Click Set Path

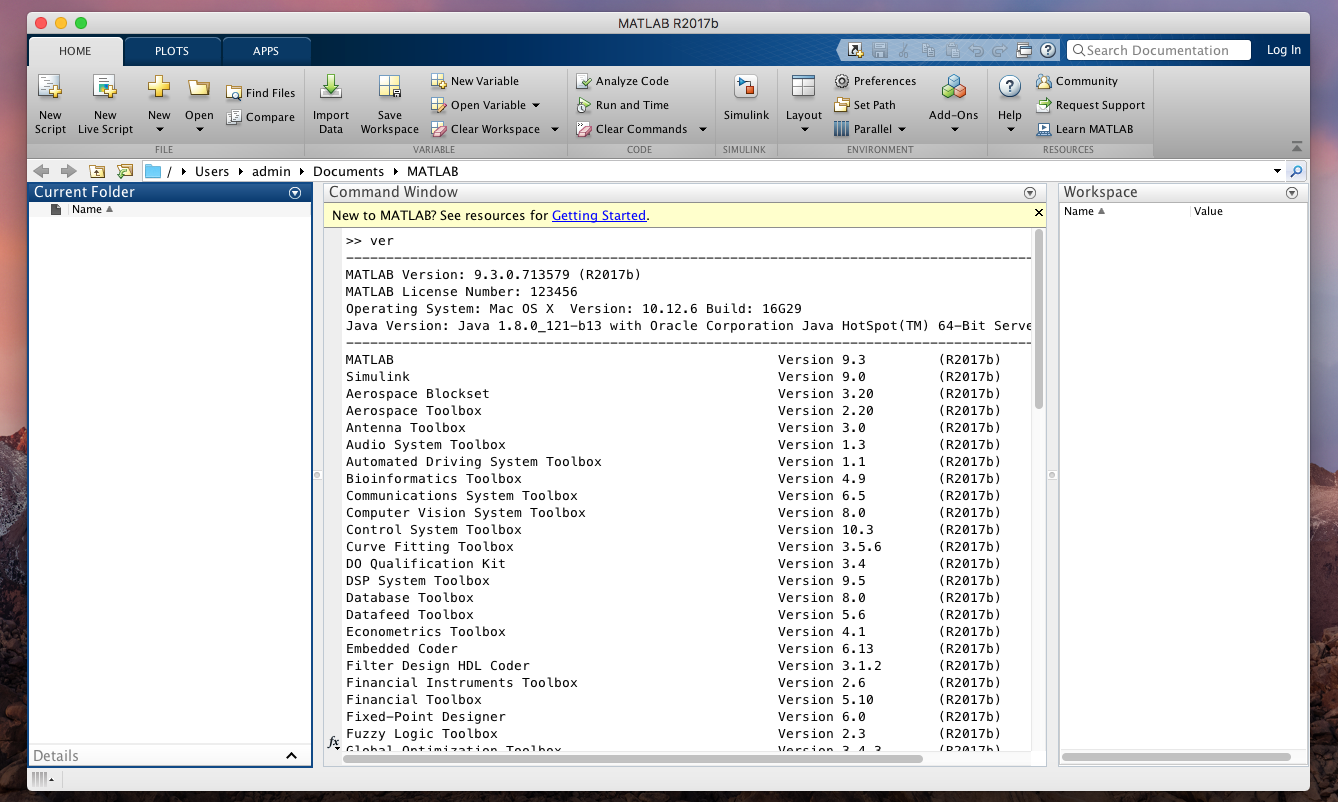point(865,105)
